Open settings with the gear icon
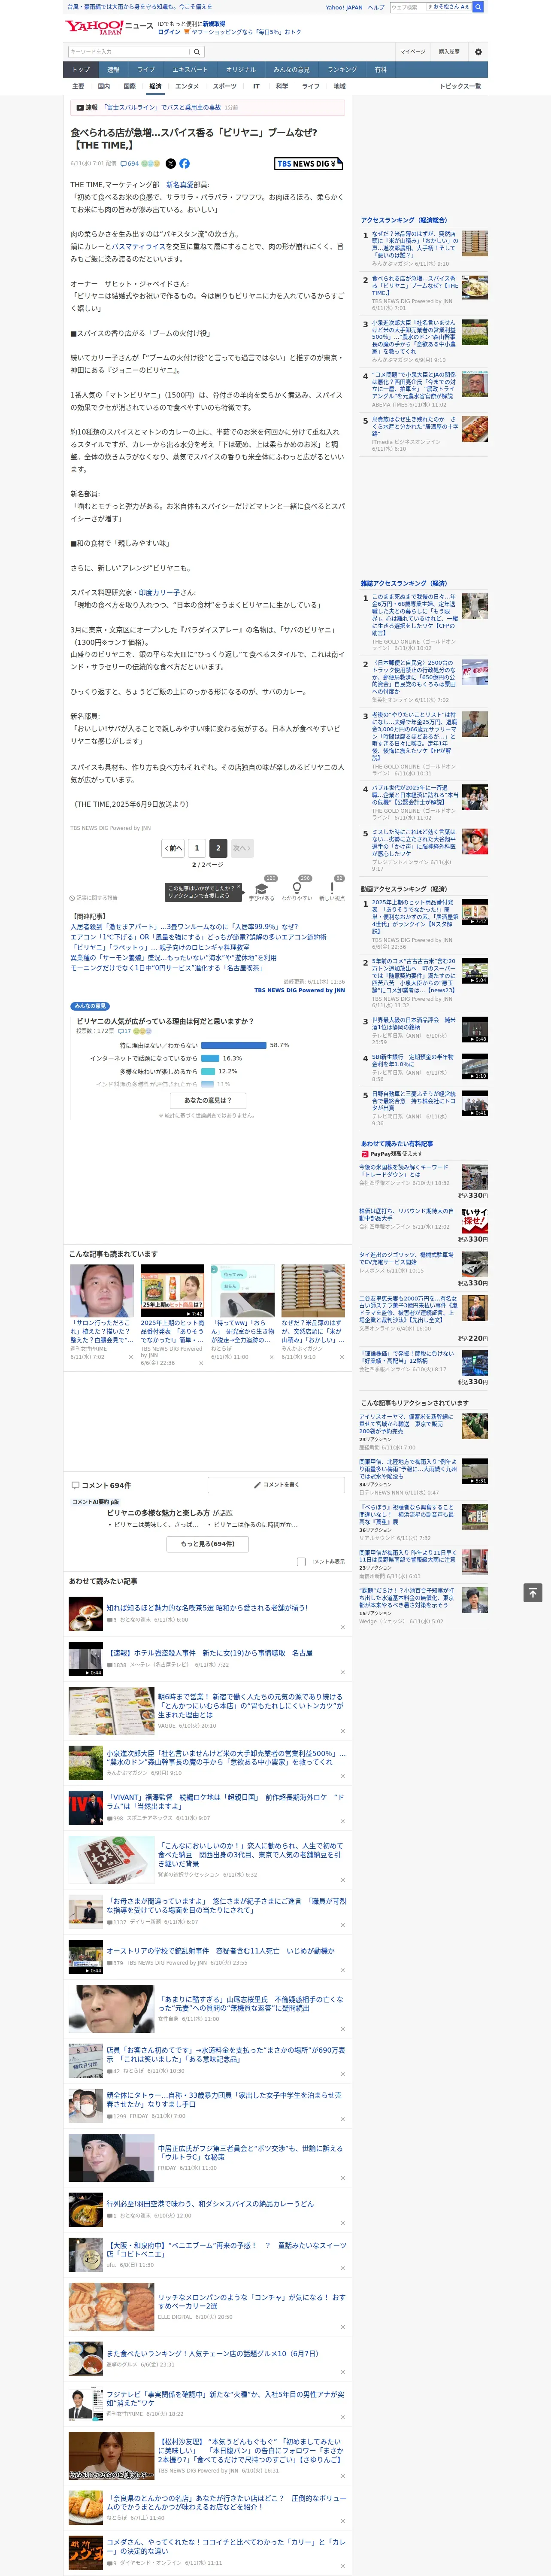 point(478,52)
